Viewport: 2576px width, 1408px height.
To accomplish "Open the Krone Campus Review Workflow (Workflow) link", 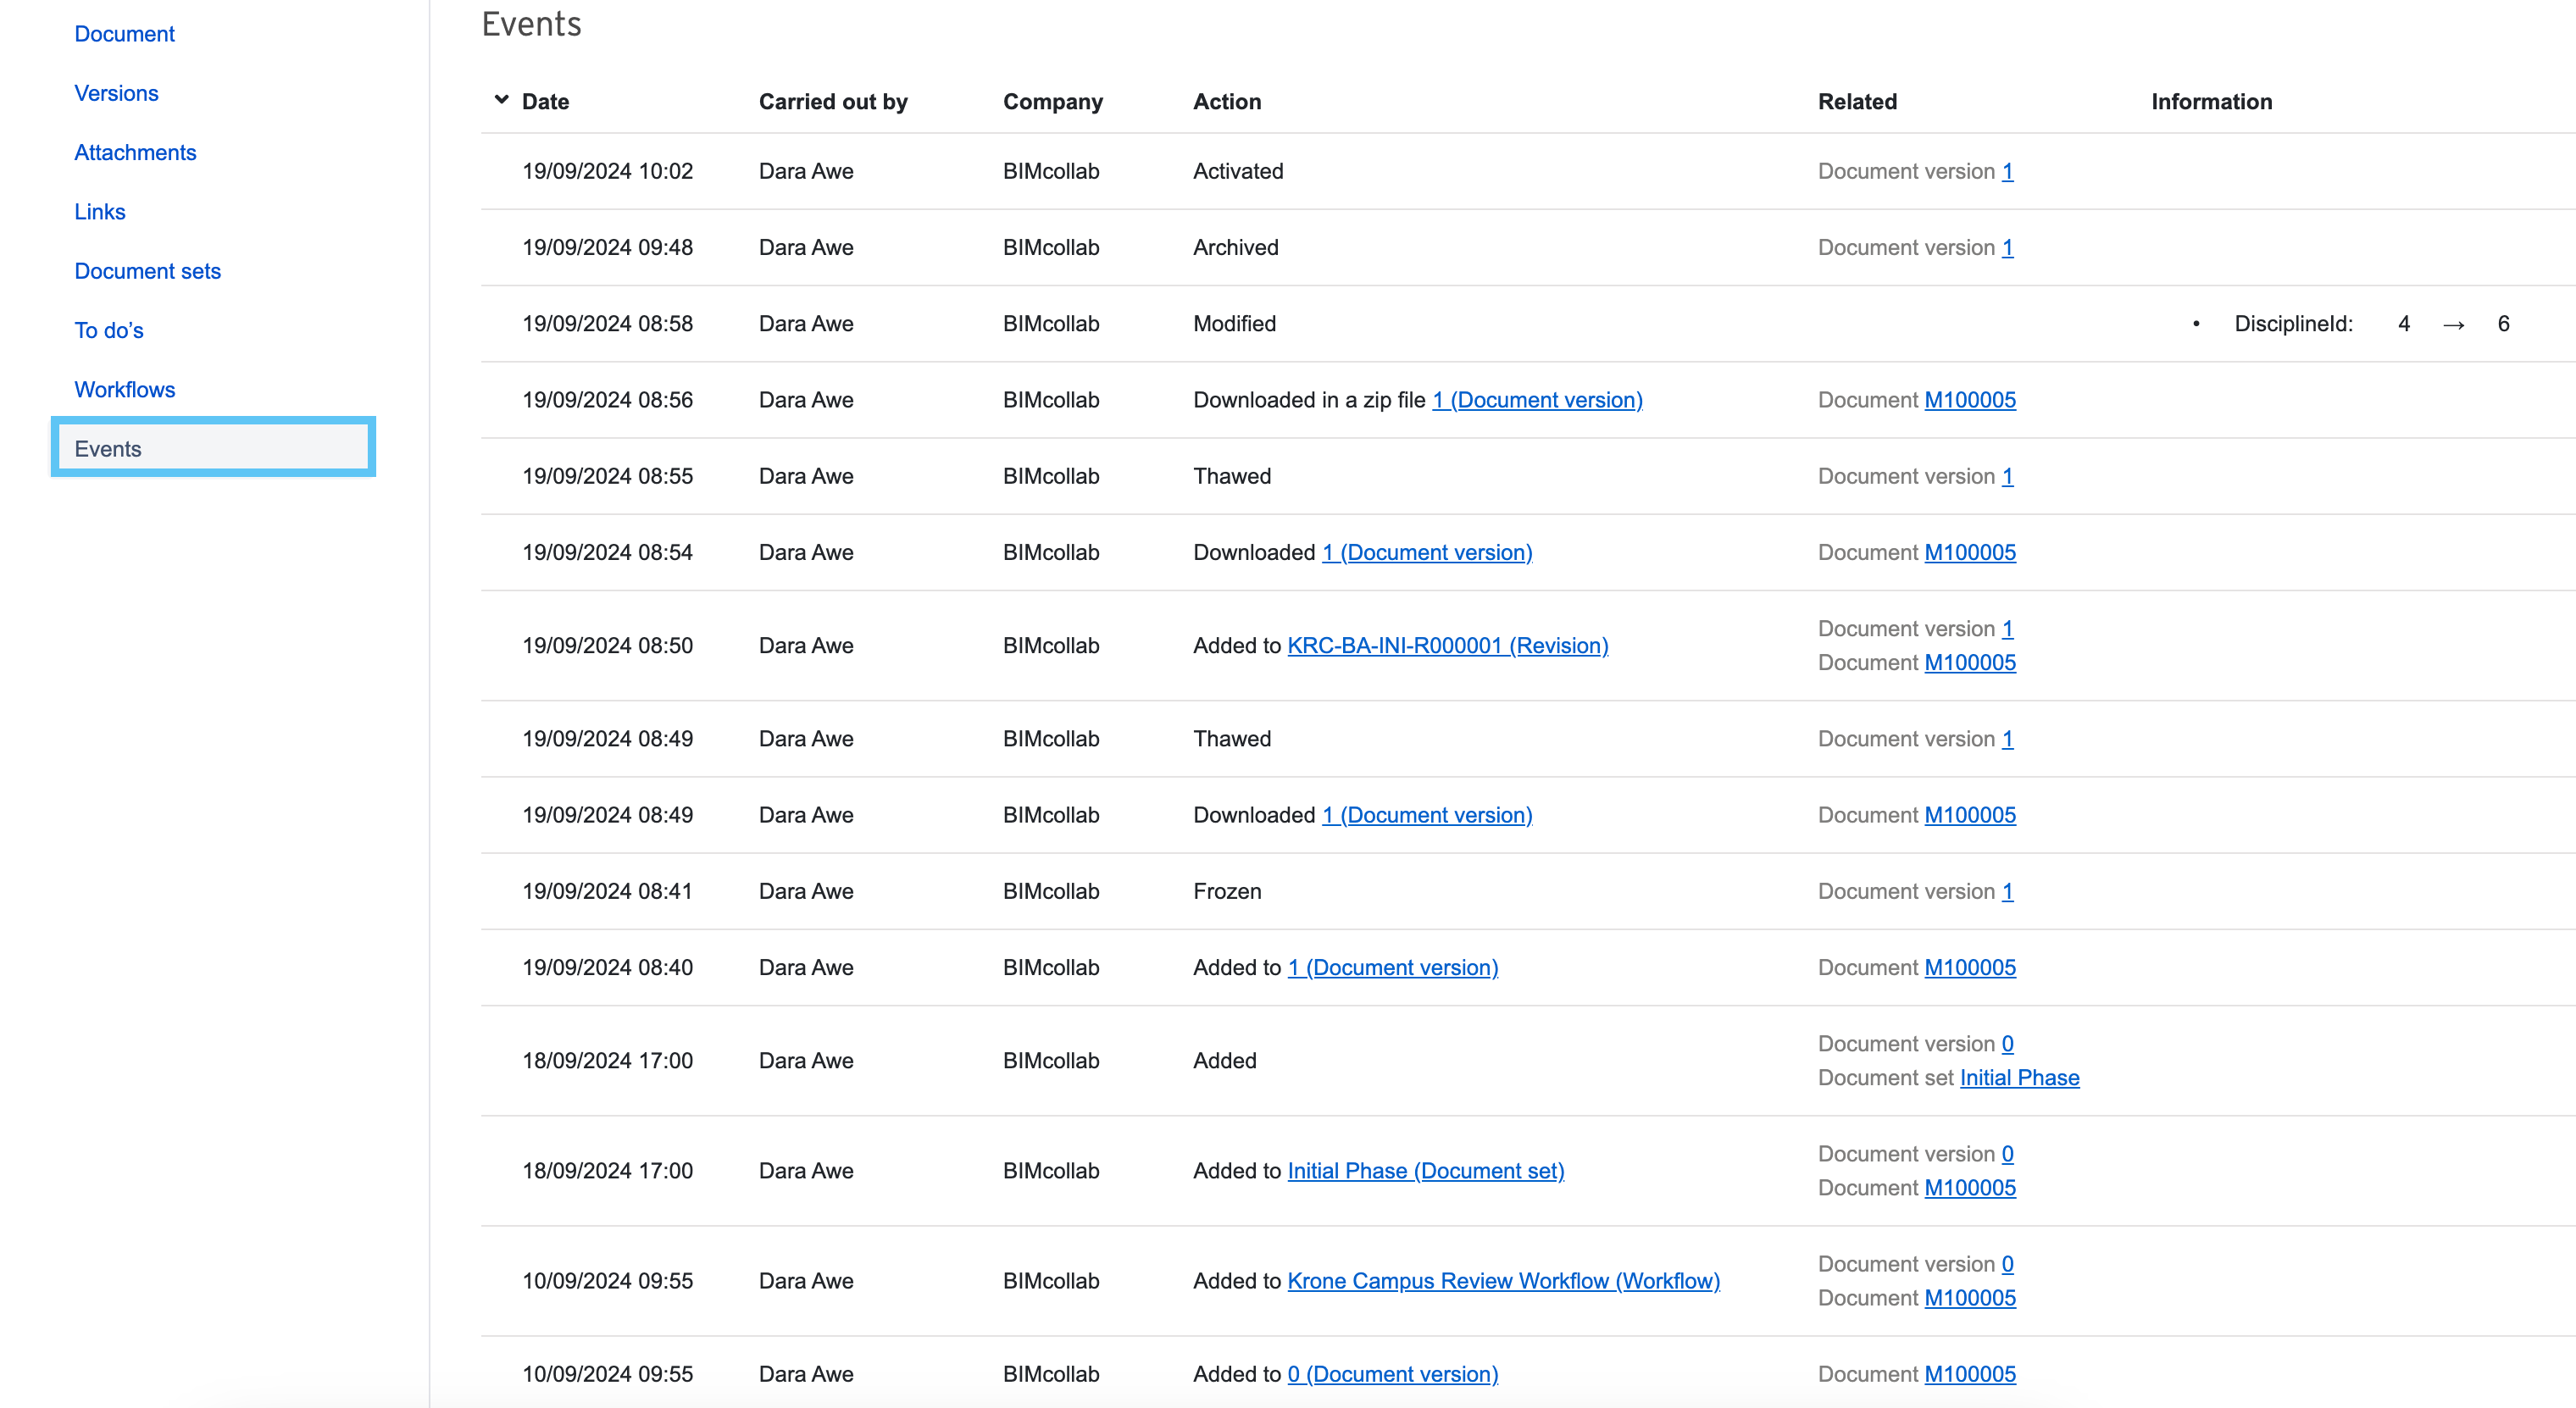I will pos(1503,1280).
